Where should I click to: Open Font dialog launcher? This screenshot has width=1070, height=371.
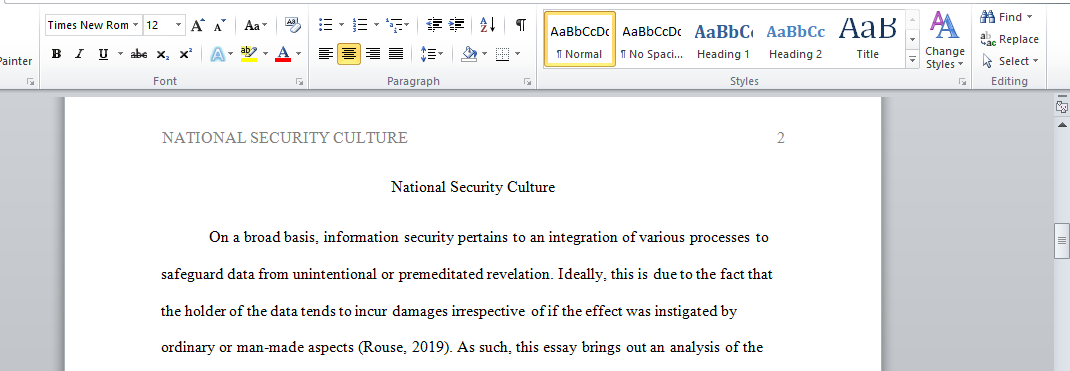pyautogui.click(x=300, y=81)
